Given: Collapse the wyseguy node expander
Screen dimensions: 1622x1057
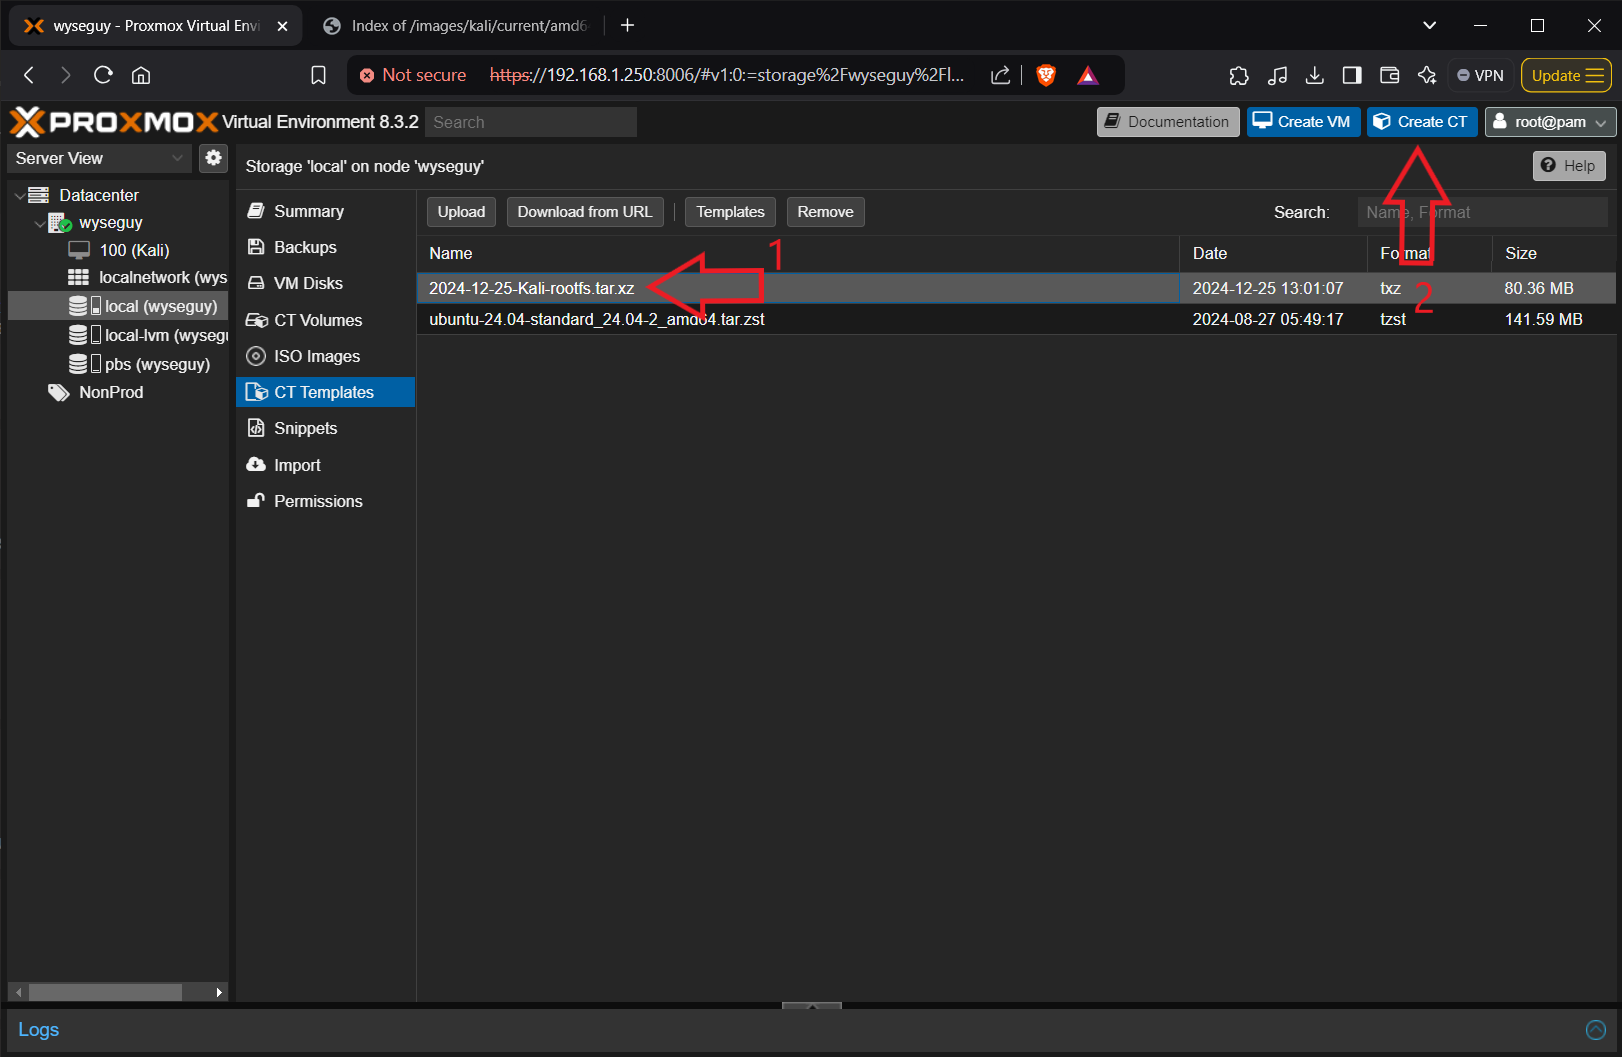Looking at the screenshot, I should click(40, 223).
